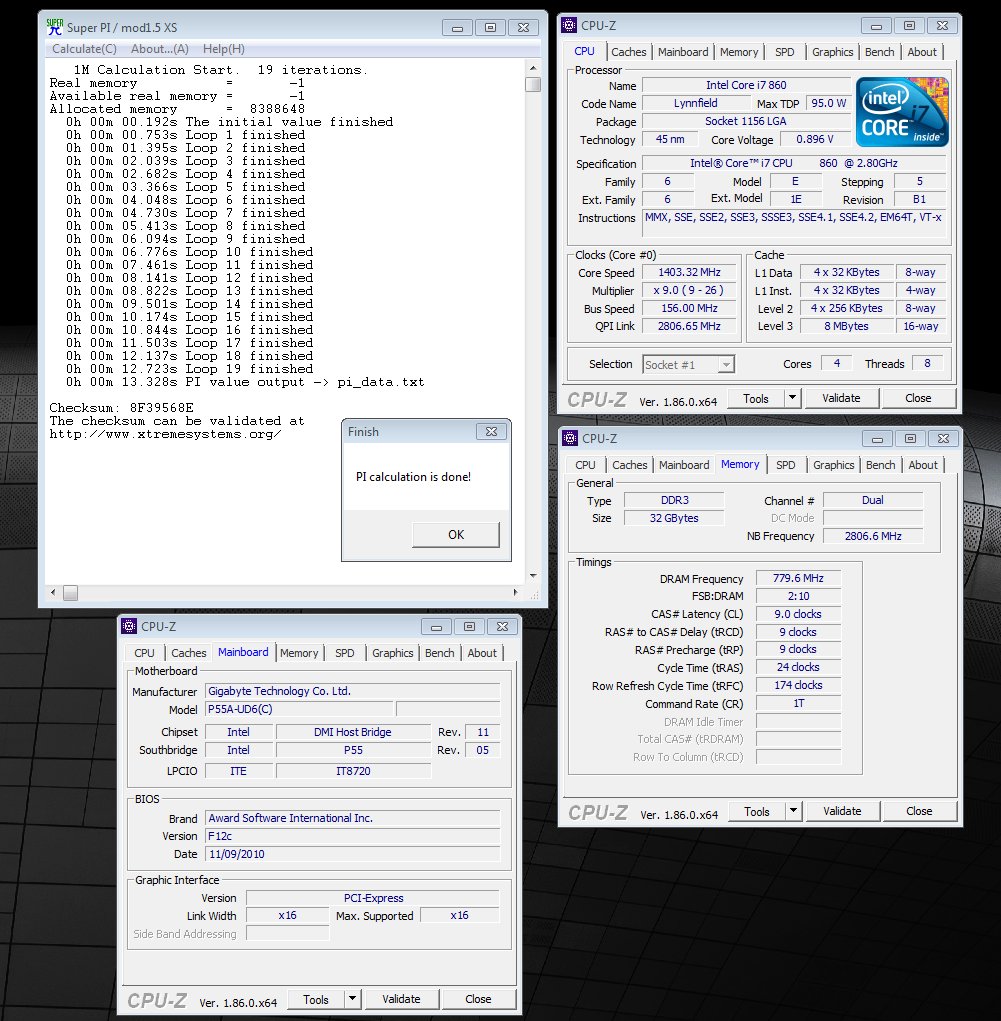Switch to Mainboard tab in top CPU-Z window
Viewport: 1001px width, 1021px height.
(x=683, y=52)
